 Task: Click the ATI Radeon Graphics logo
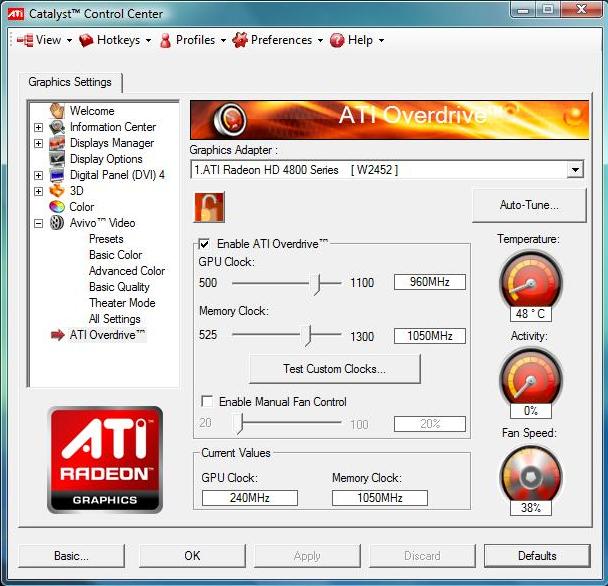tap(105, 460)
